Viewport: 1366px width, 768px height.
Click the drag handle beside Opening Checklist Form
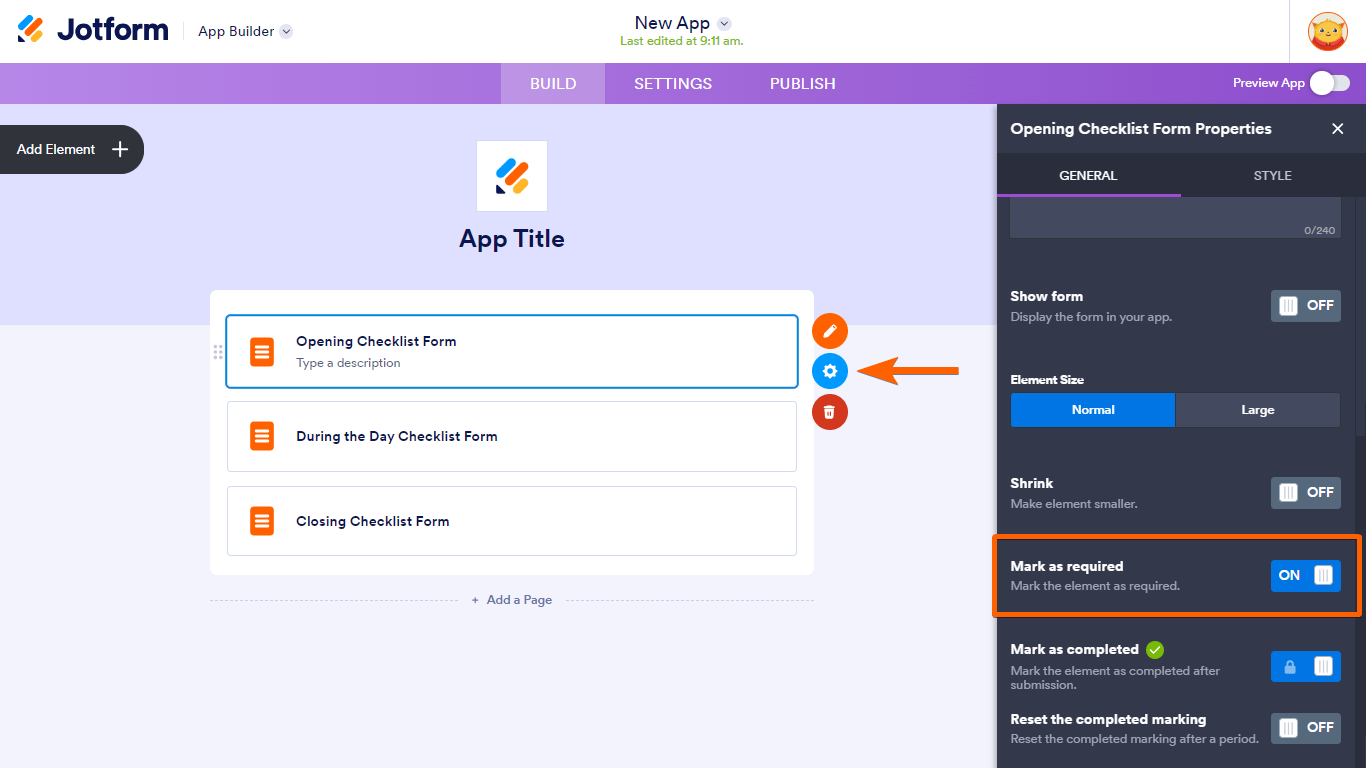coord(218,352)
